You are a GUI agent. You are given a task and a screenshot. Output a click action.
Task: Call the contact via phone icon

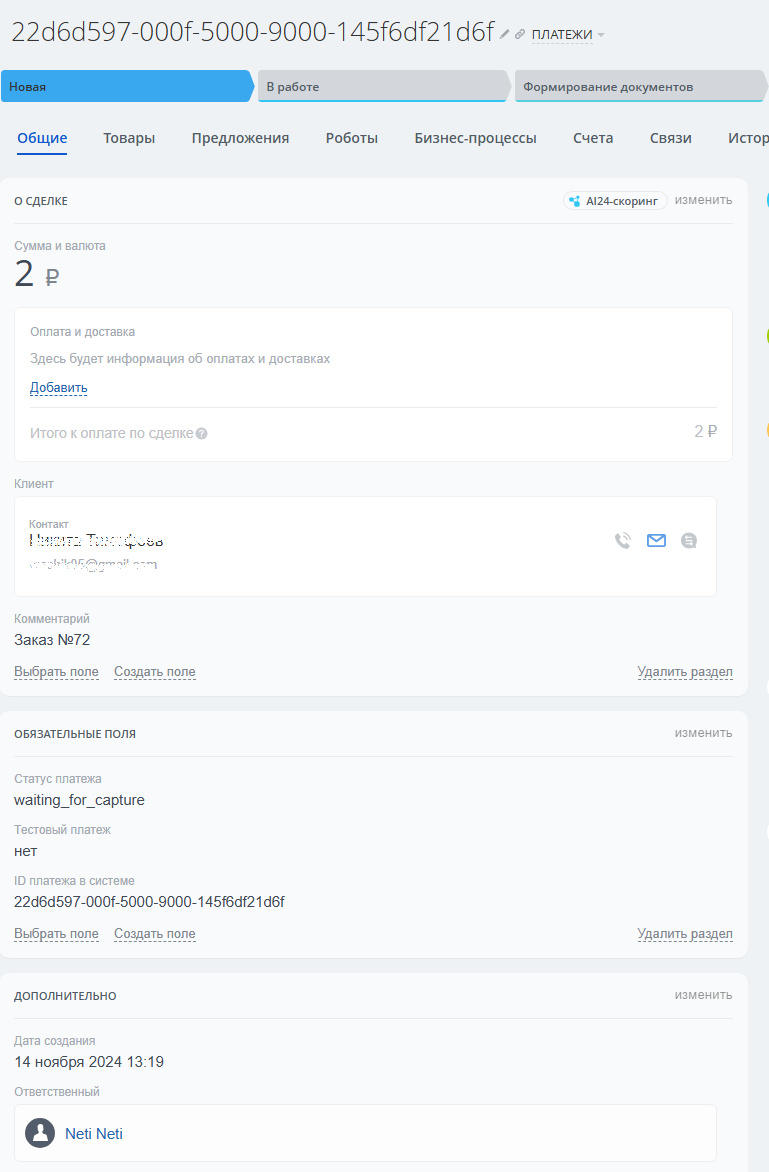623,541
